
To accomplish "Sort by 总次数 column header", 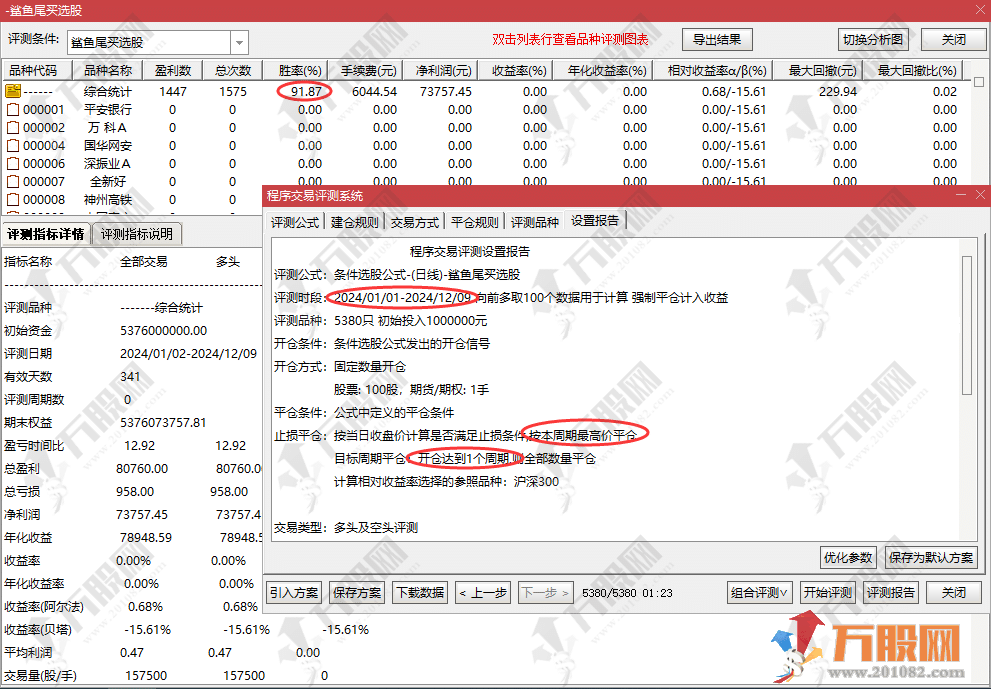I will coord(233,70).
